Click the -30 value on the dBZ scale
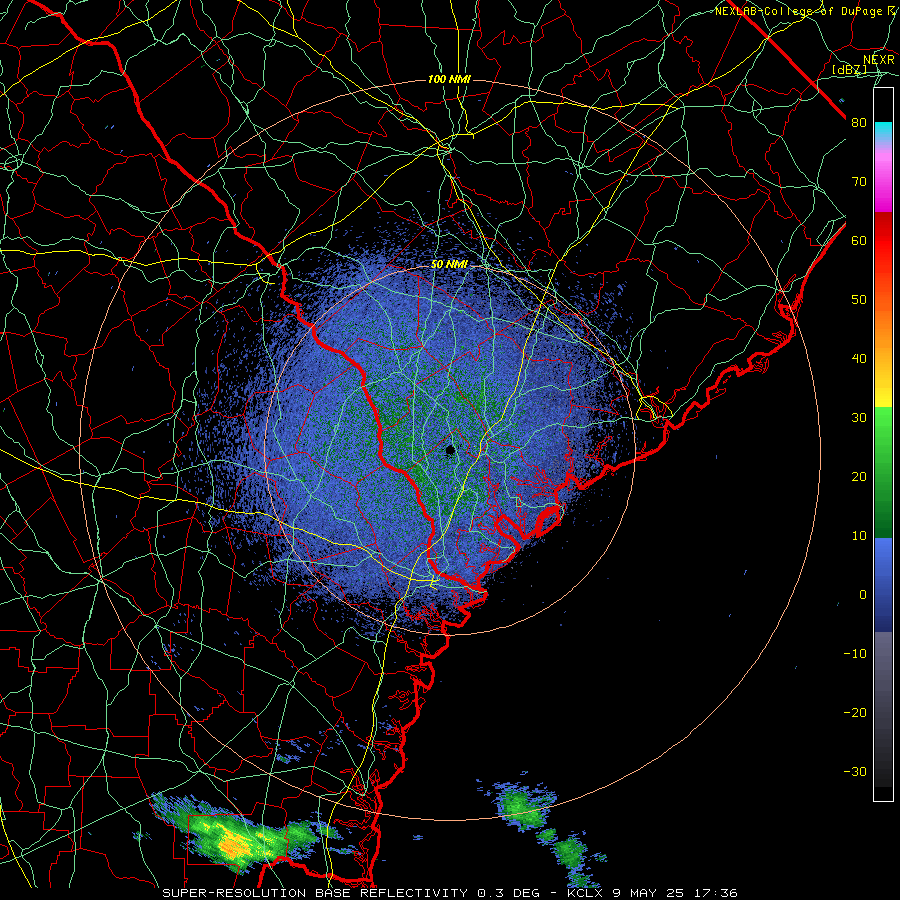 pos(855,771)
